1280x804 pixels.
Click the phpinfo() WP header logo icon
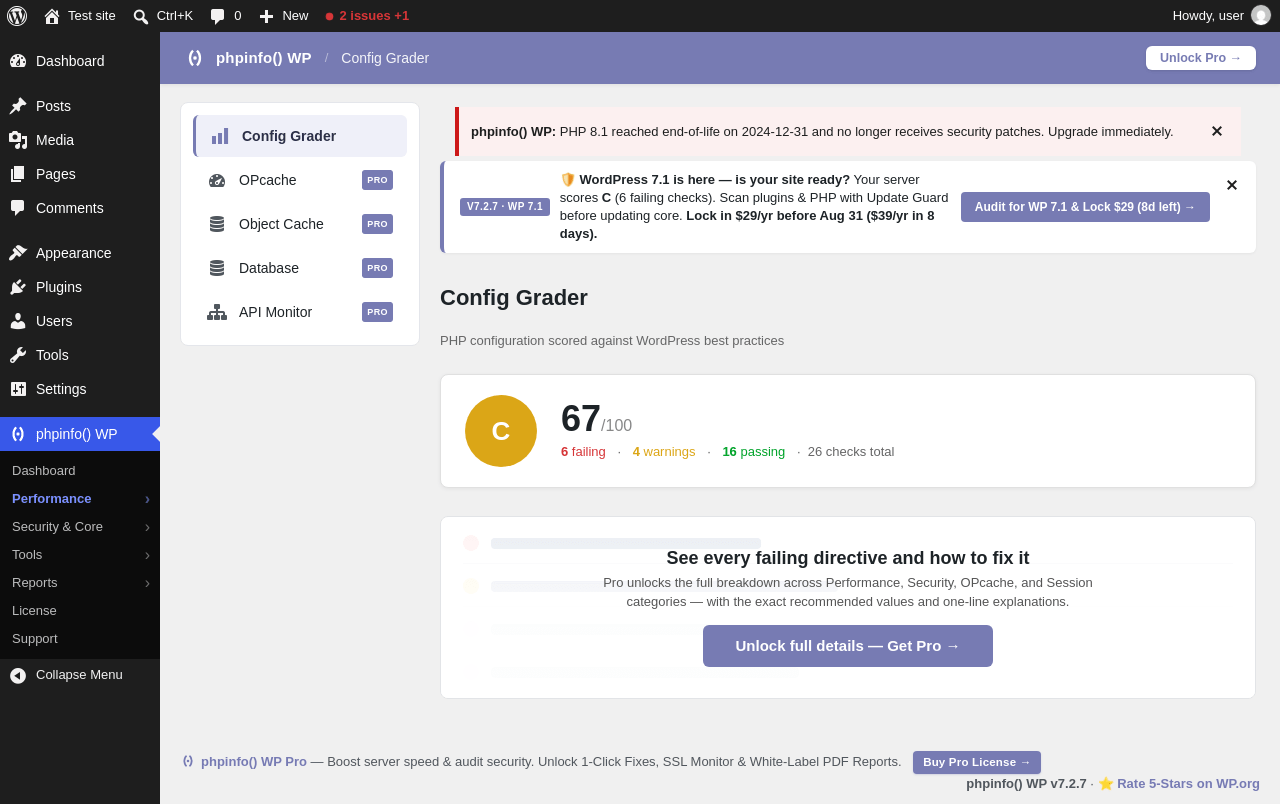[195, 58]
